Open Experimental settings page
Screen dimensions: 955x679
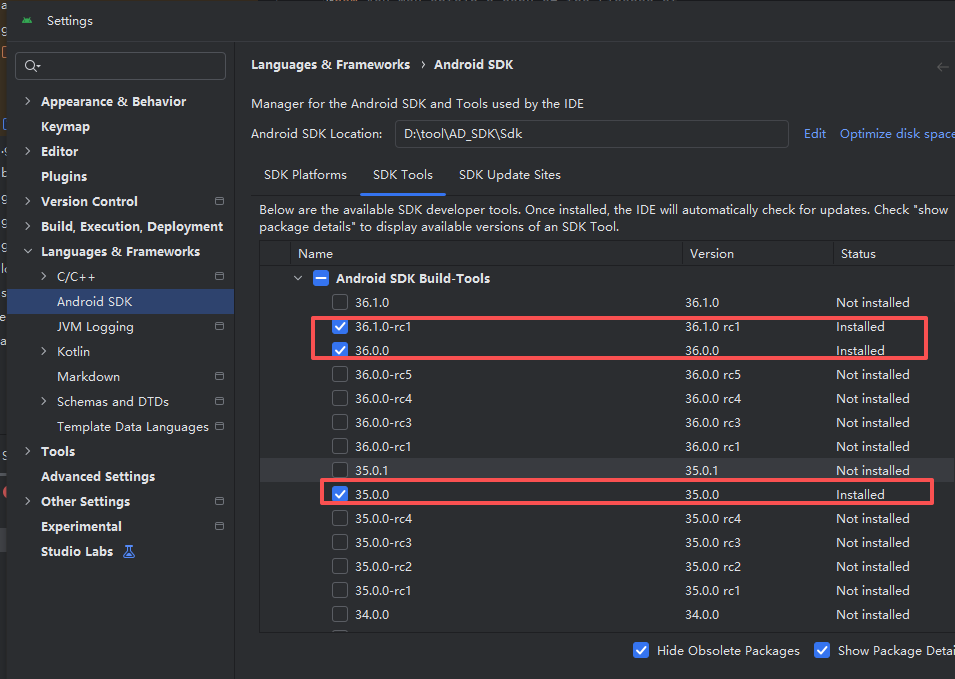pyautogui.click(x=81, y=526)
